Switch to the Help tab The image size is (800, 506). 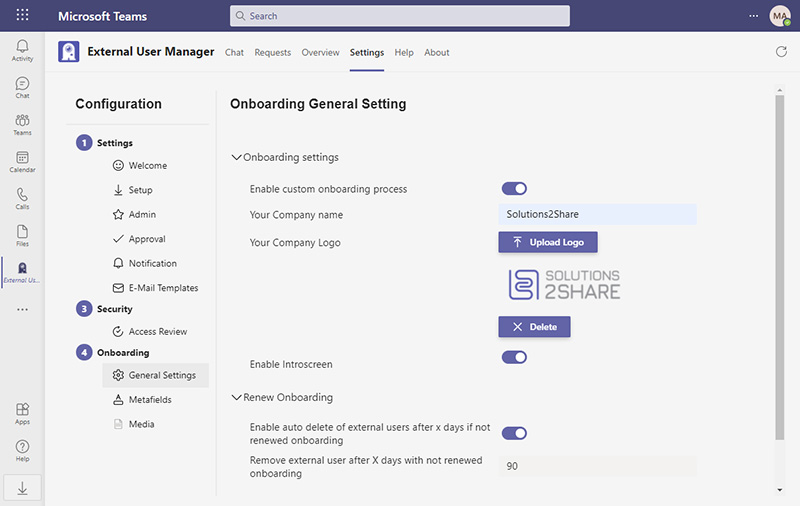coord(404,53)
